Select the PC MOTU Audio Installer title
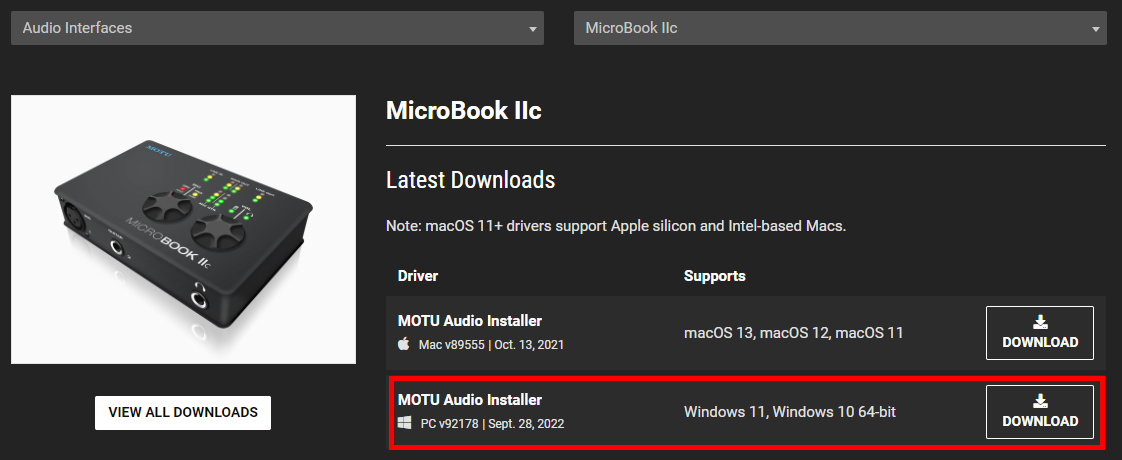The height and width of the screenshot is (460, 1122). (470, 400)
